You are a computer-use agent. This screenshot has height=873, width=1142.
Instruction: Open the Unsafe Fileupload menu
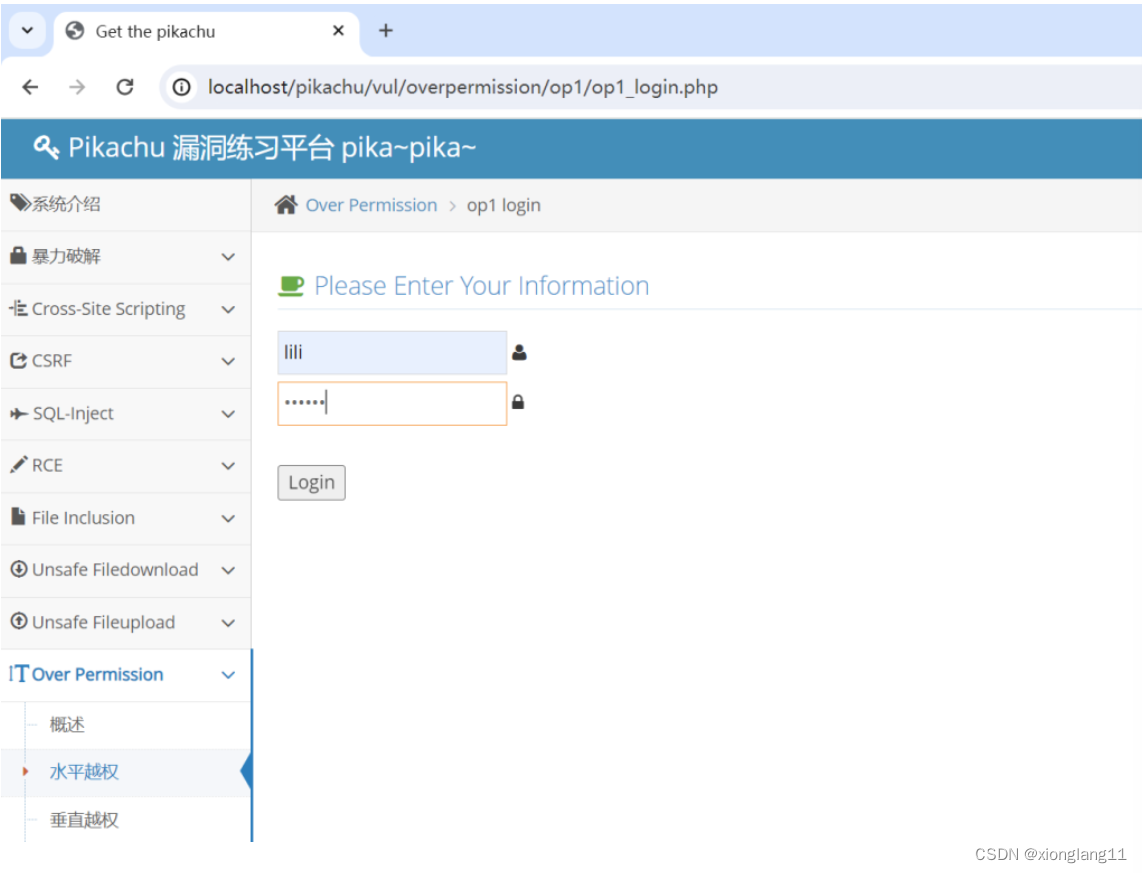[x=126, y=623]
